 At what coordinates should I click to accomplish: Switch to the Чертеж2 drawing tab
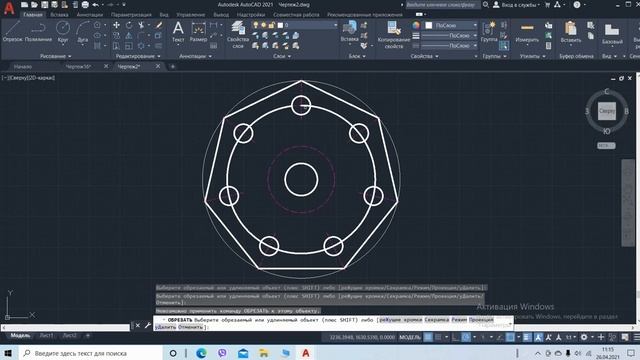[x=129, y=66]
